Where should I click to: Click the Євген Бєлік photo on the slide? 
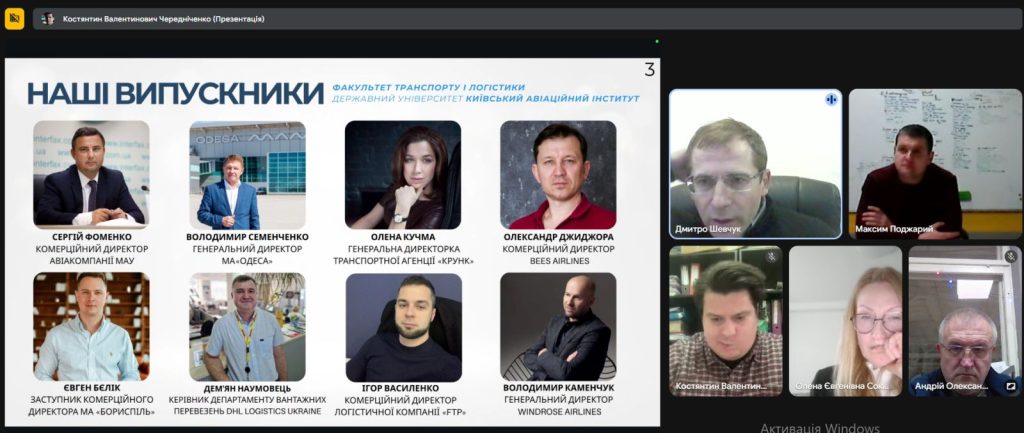[91, 327]
